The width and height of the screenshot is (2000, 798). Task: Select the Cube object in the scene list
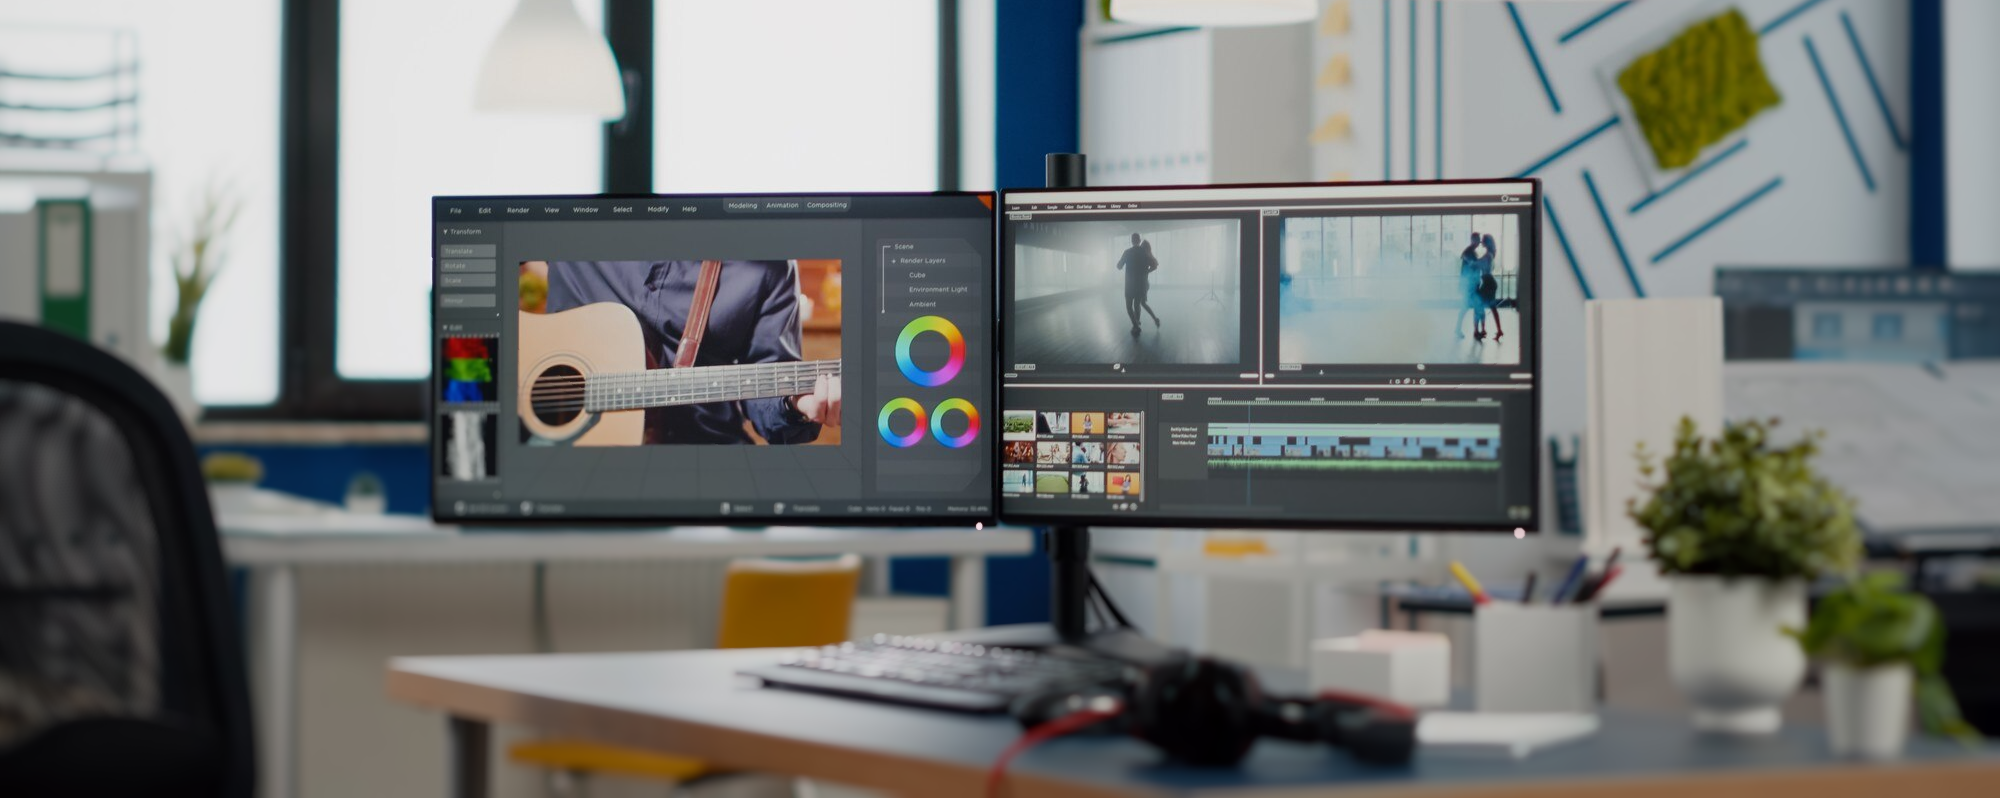[x=917, y=275]
